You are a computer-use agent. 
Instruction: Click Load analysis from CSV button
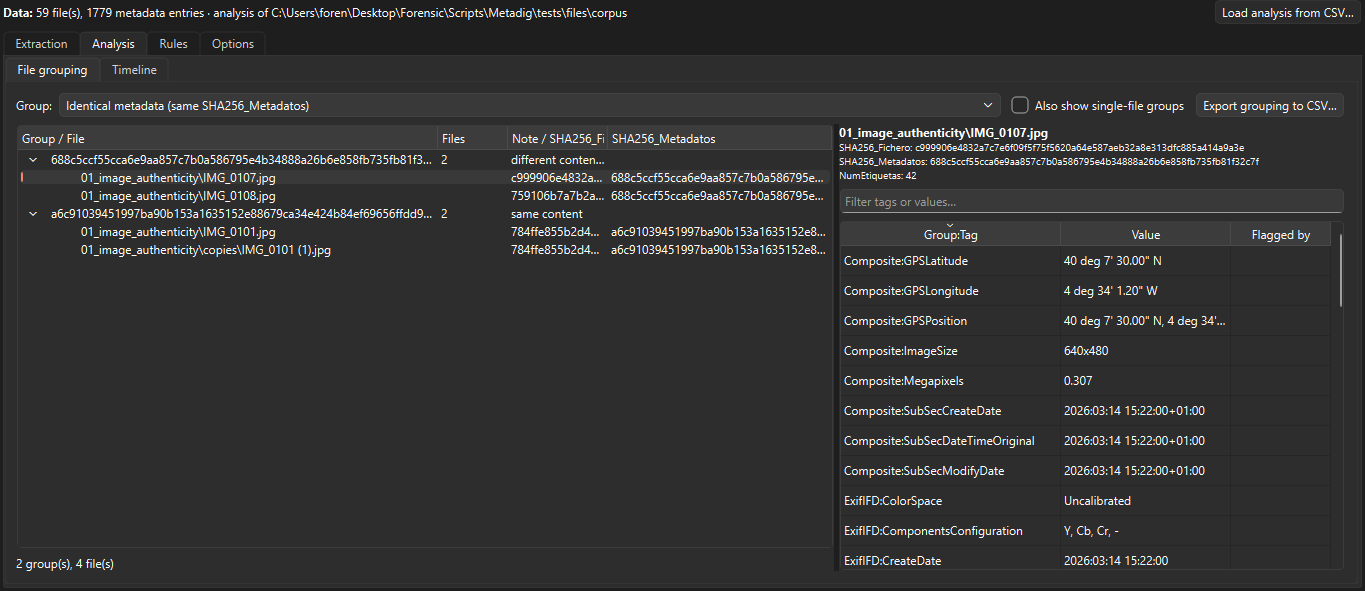tap(1286, 13)
